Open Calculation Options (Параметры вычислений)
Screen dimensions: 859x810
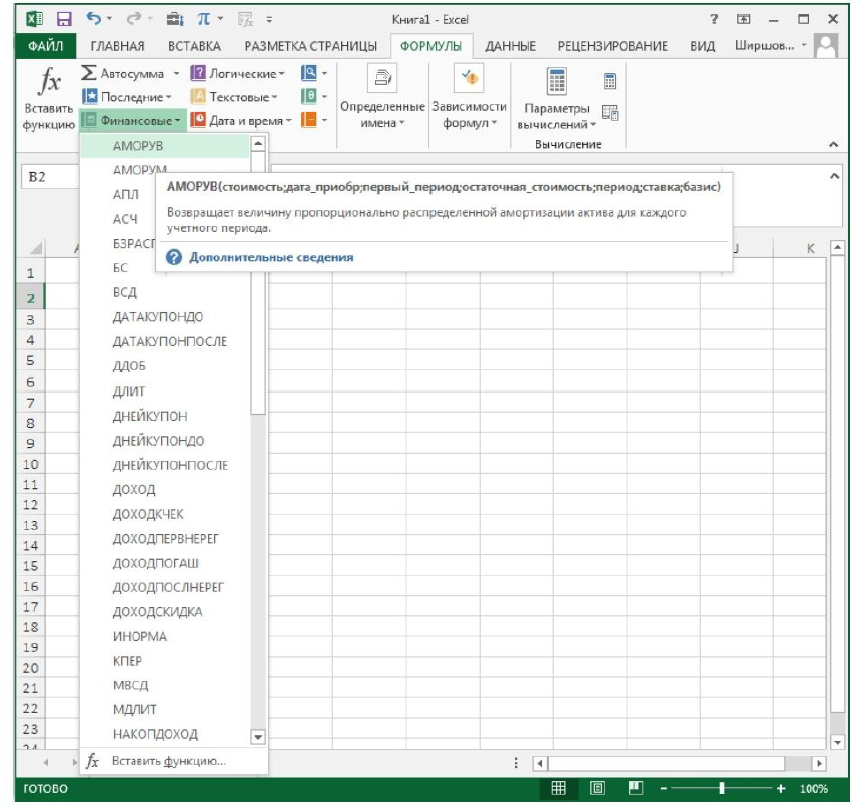coord(557,99)
